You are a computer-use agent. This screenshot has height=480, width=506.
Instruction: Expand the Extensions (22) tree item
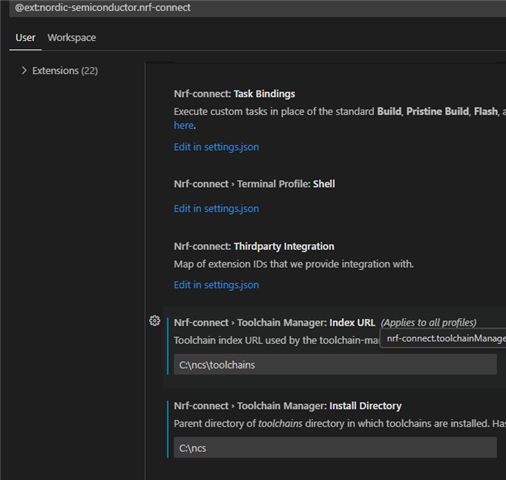coord(24,70)
